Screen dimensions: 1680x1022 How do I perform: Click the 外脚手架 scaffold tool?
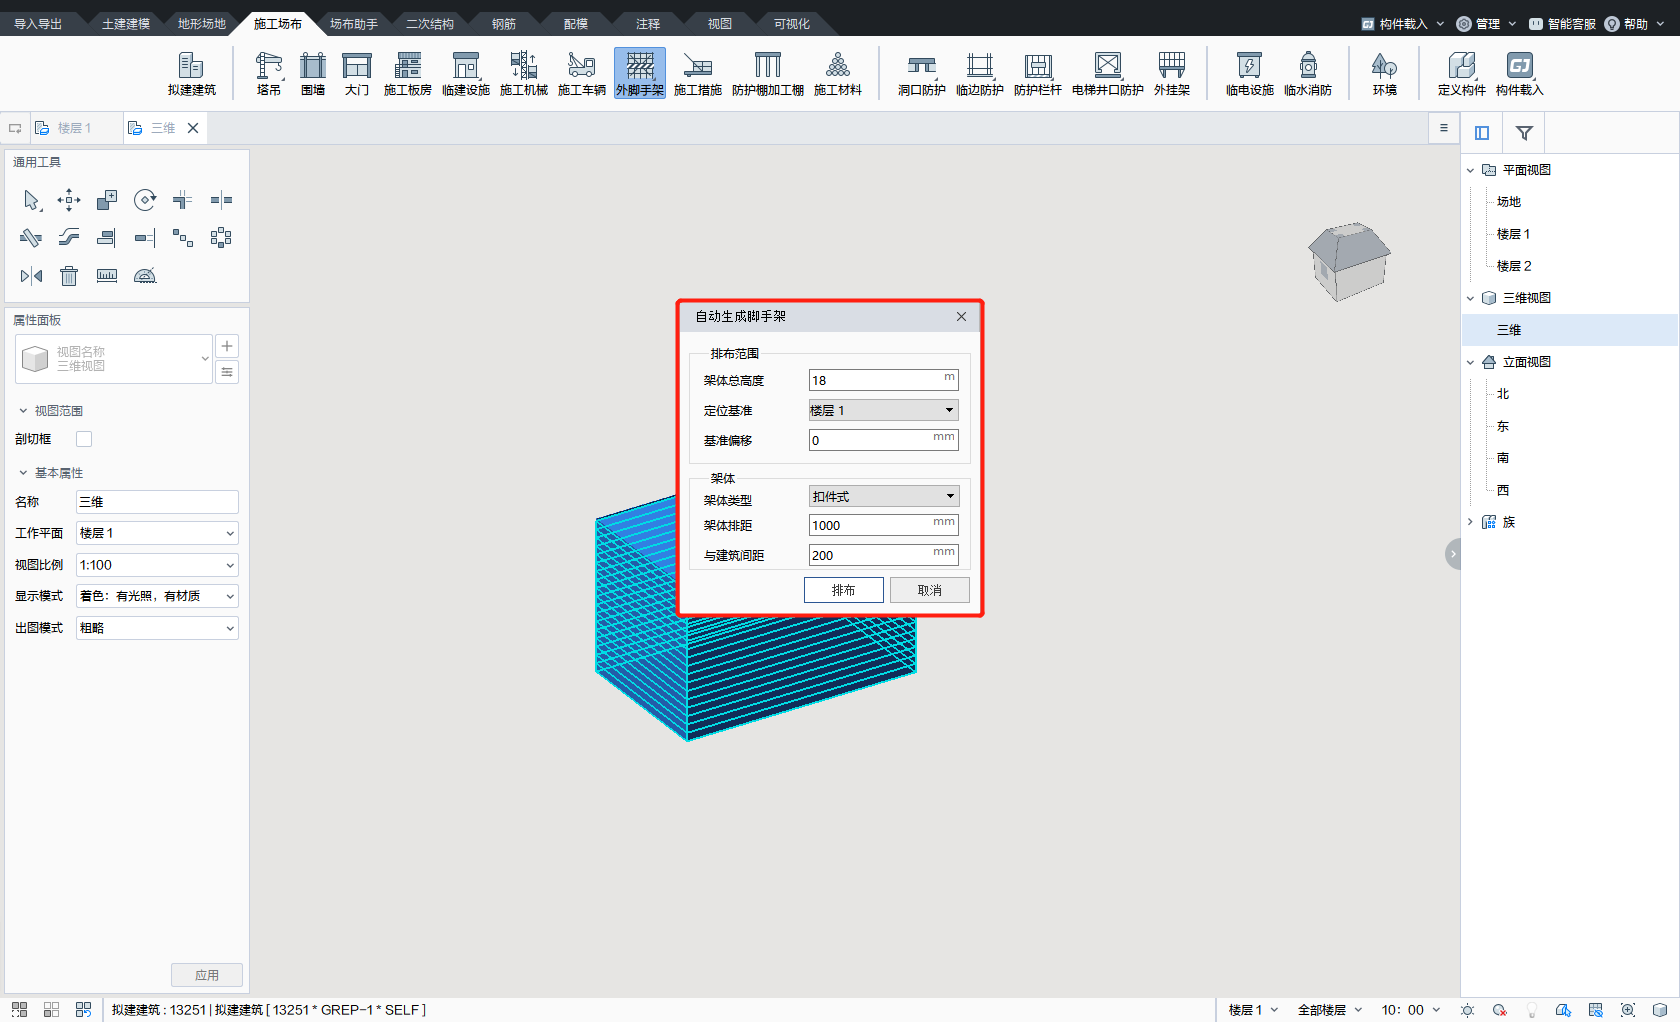tap(640, 74)
